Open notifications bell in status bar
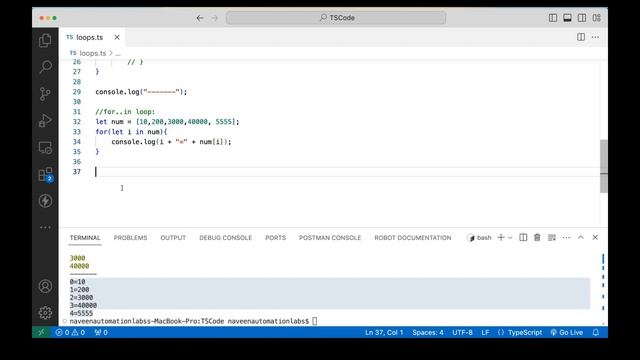Image resolution: width=640 pixels, height=360 pixels. [596, 332]
